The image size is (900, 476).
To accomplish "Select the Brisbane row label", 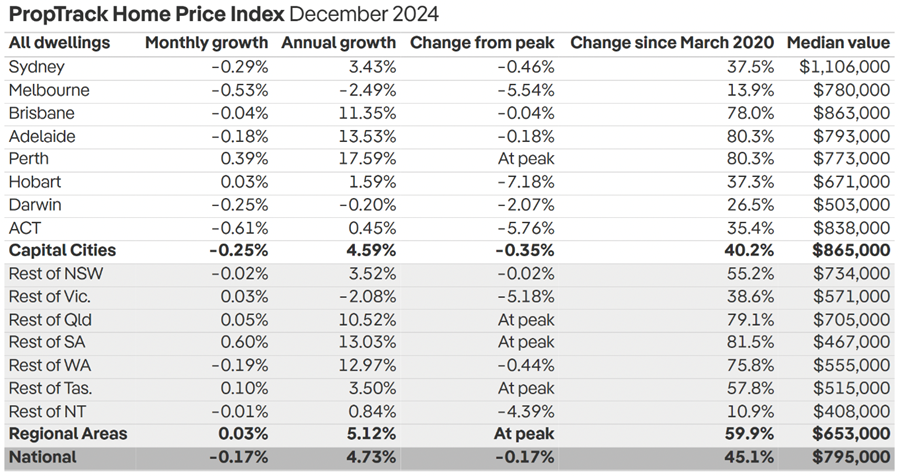I will [41, 113].
